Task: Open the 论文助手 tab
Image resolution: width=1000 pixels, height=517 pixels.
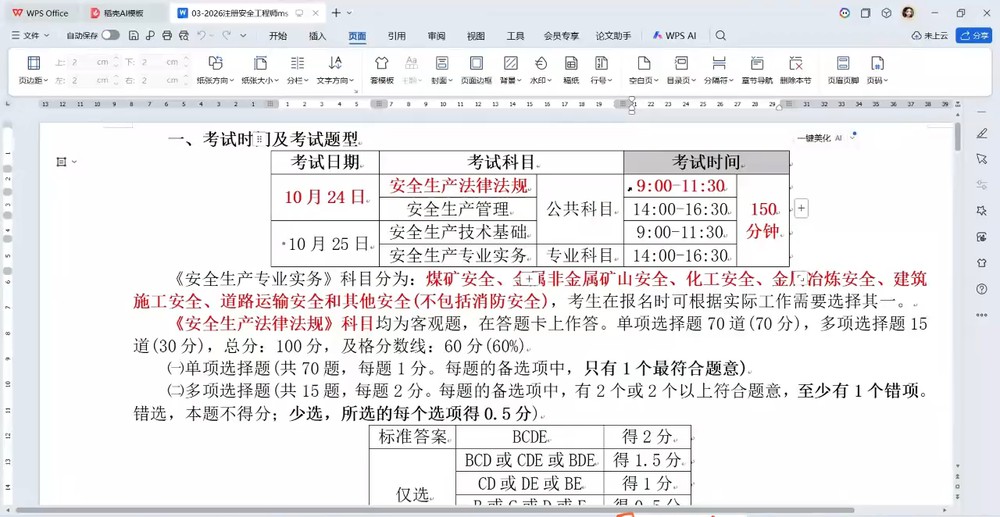Action: pyautogui.click(x=614, y=36)
